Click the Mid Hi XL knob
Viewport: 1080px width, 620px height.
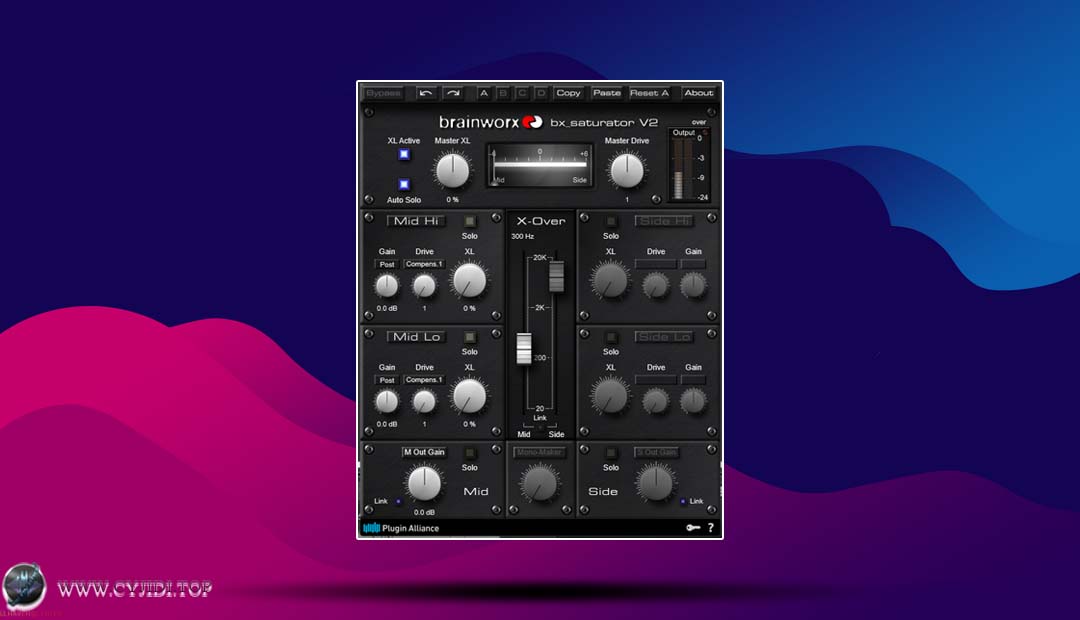469,280
